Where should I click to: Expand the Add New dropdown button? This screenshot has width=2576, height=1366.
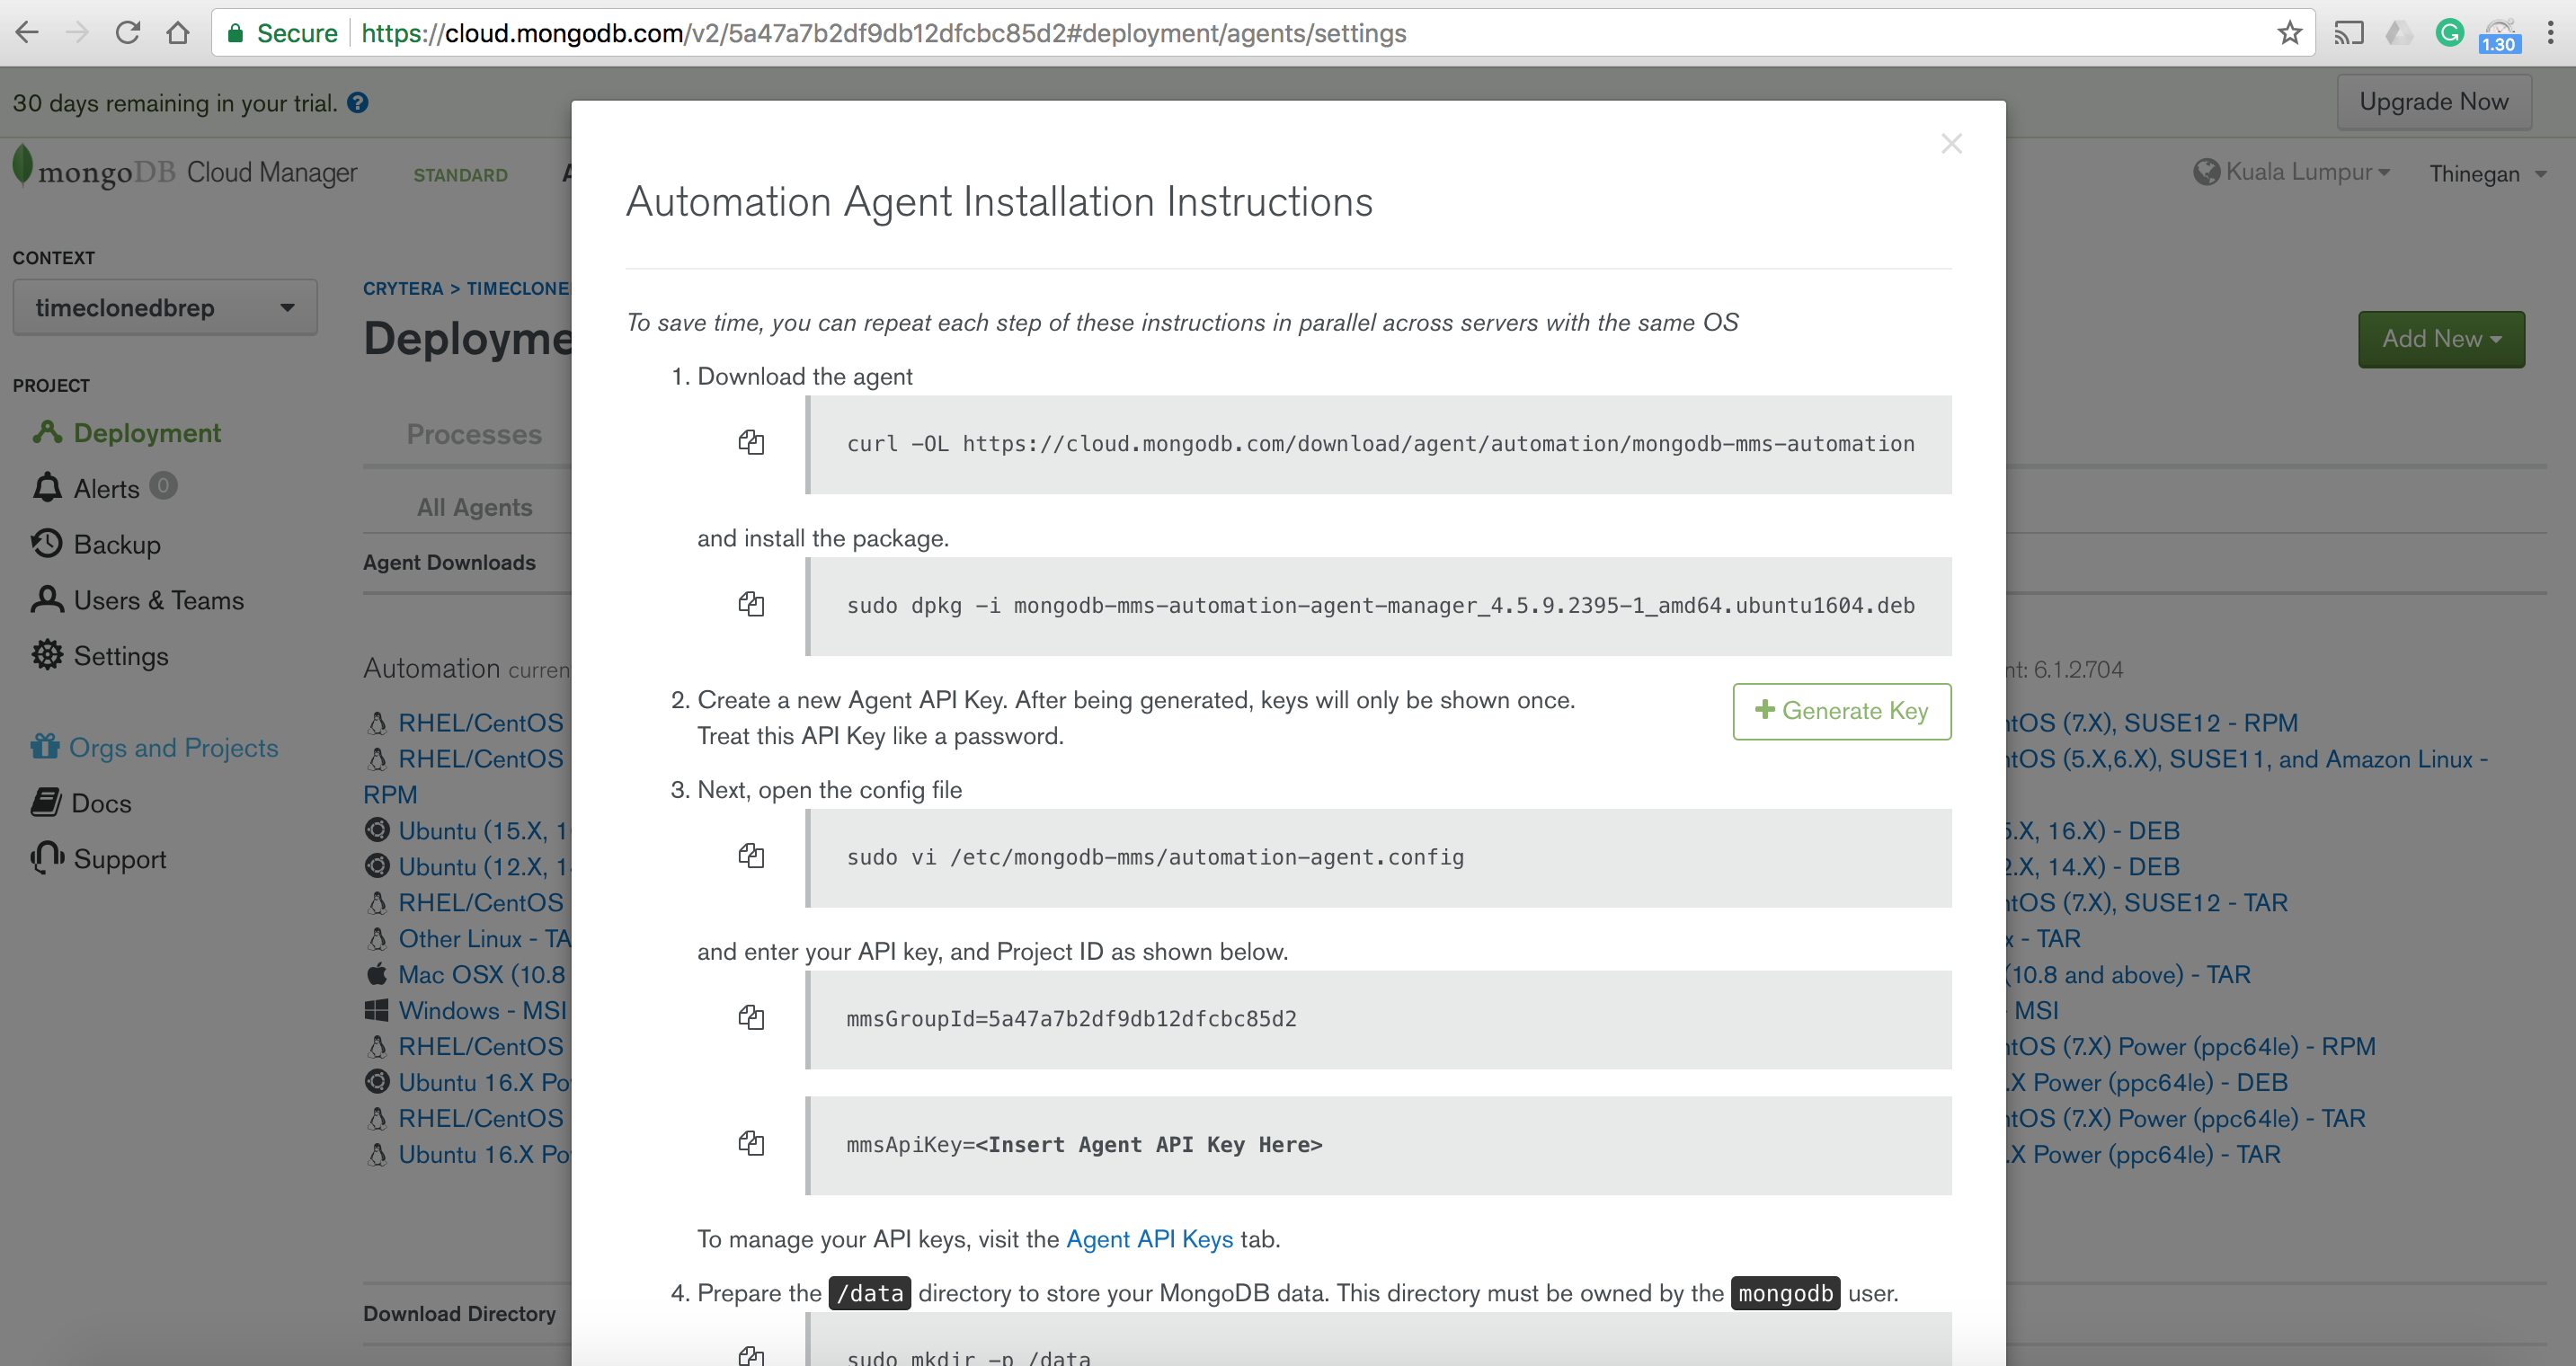2440,339
